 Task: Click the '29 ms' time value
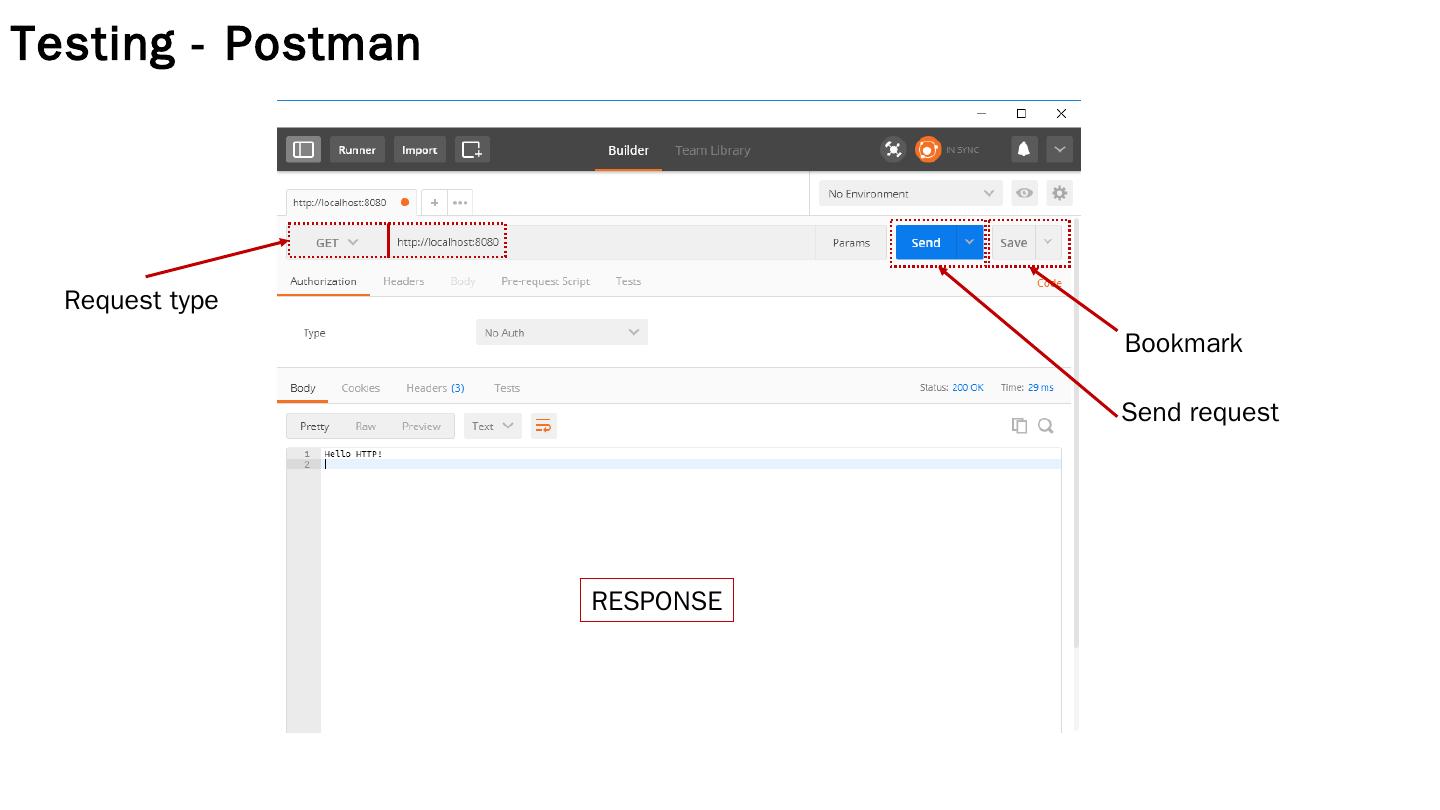(1040, 387)
